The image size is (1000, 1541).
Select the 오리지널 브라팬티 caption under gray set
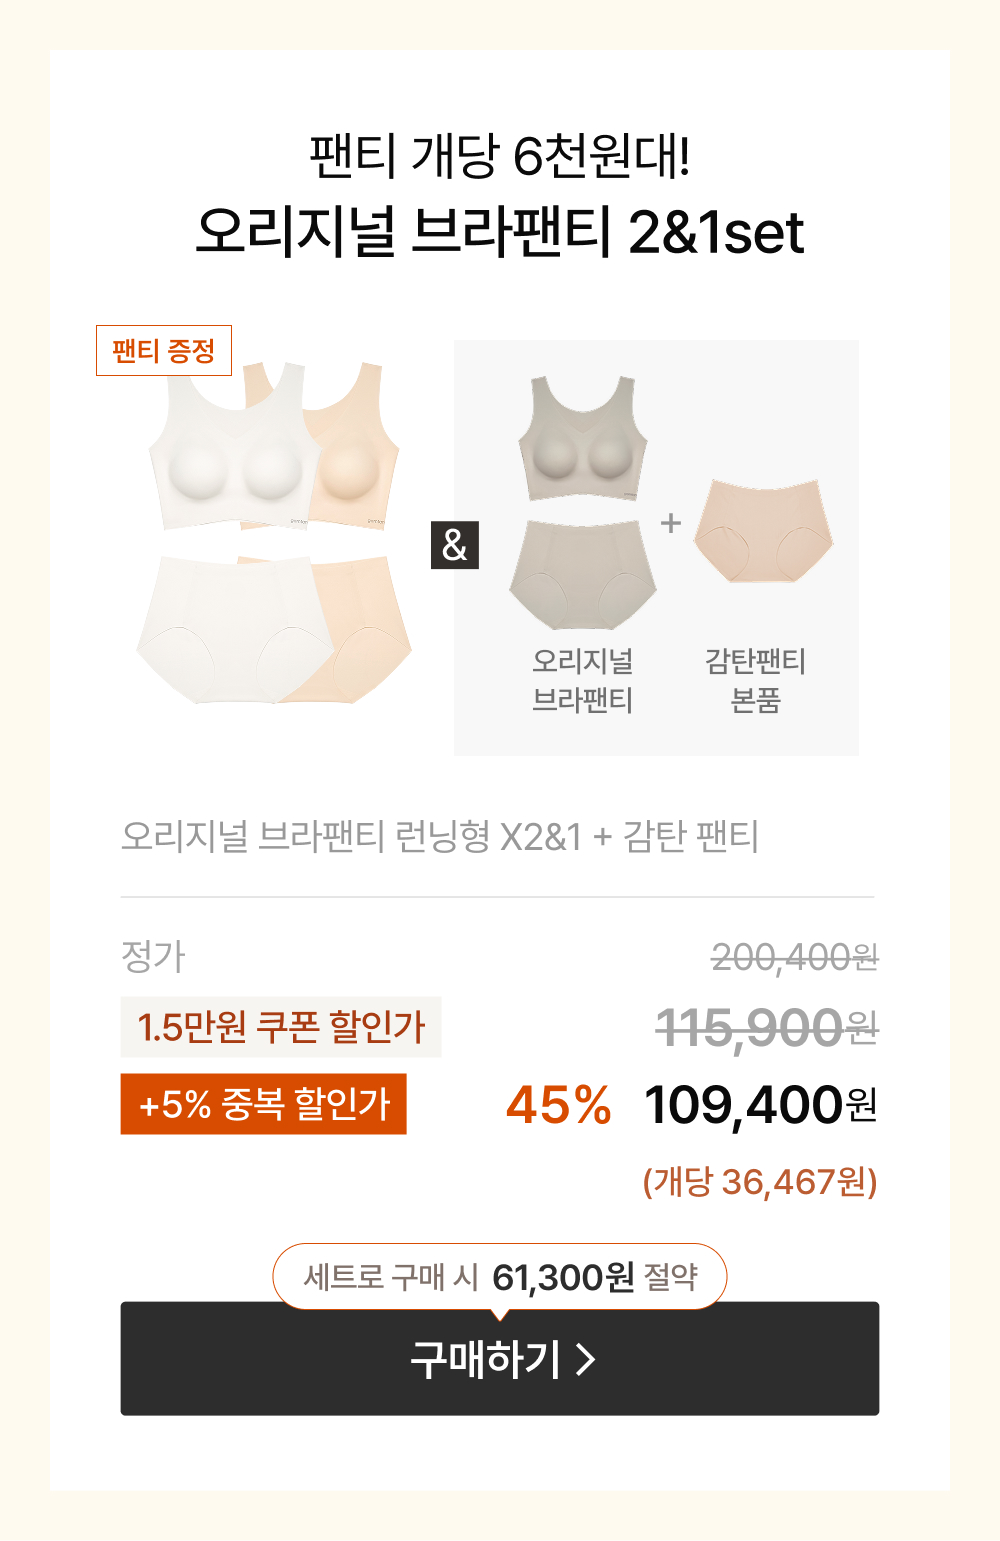coord(583,680)
